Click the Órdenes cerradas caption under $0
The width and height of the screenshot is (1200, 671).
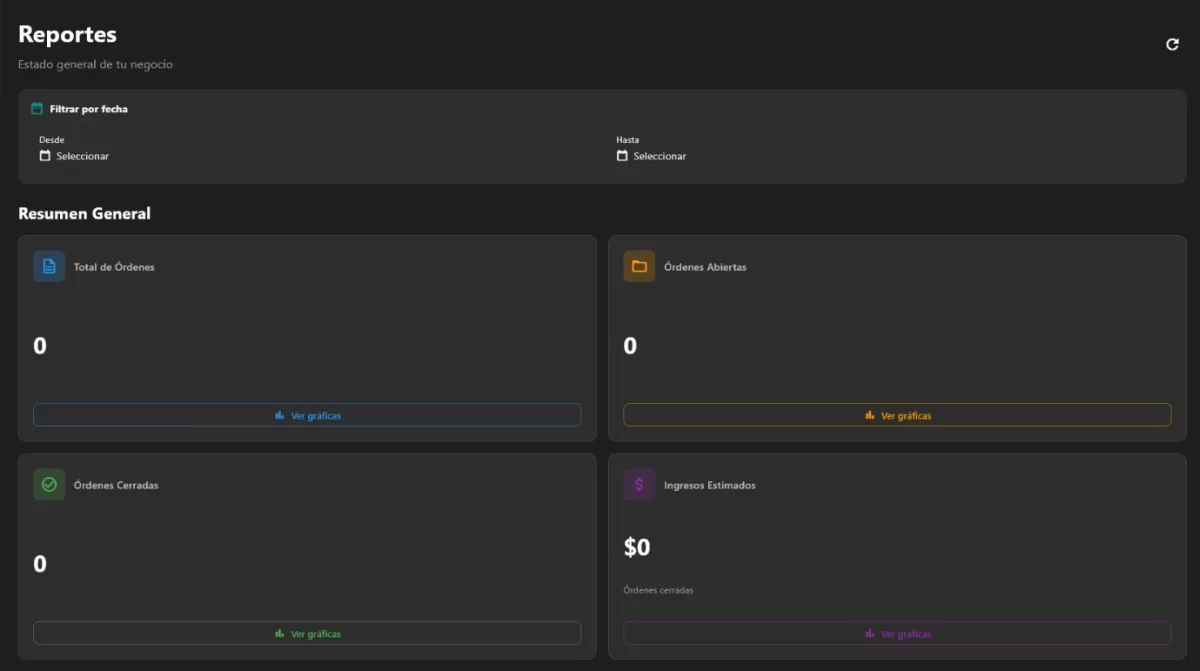click(658, 590)
